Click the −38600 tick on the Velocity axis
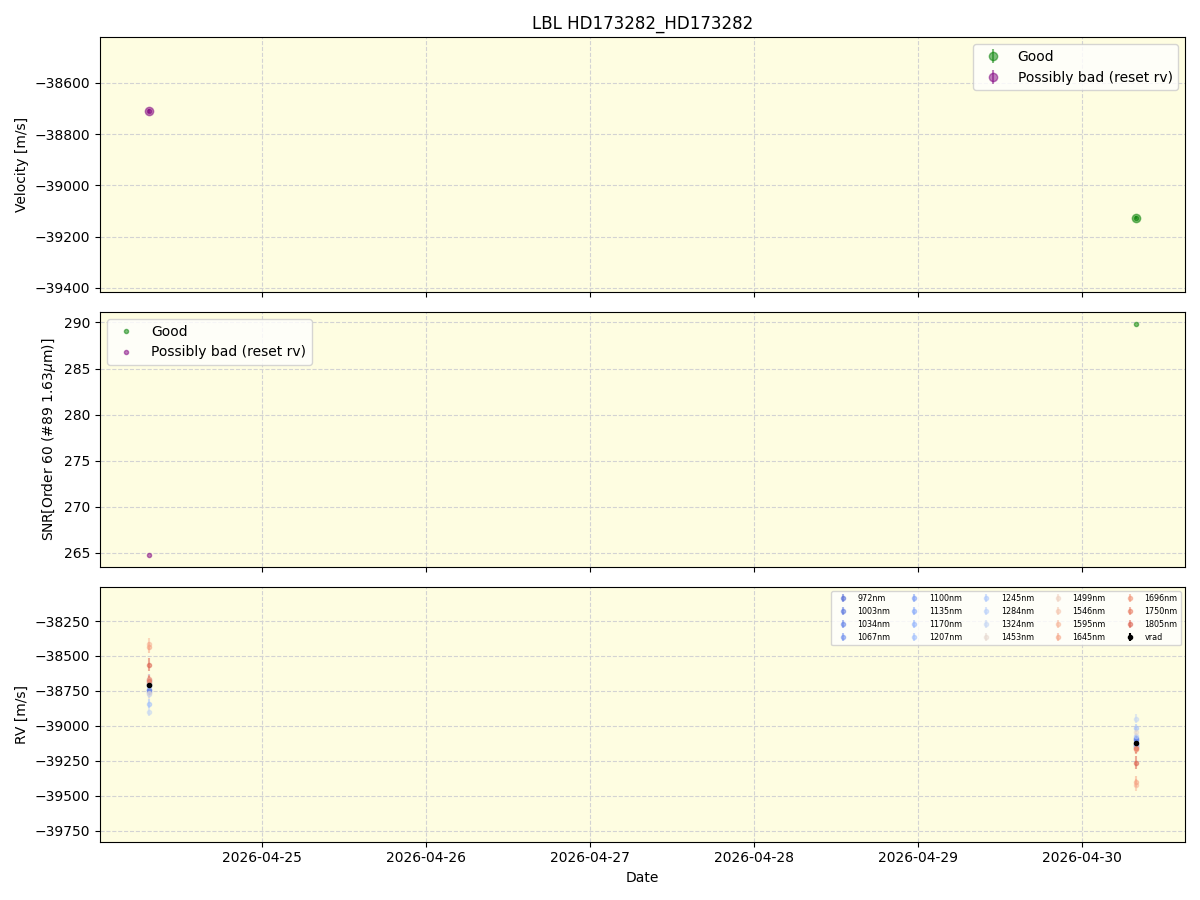 pyautogui.click(x=65, y=84)
